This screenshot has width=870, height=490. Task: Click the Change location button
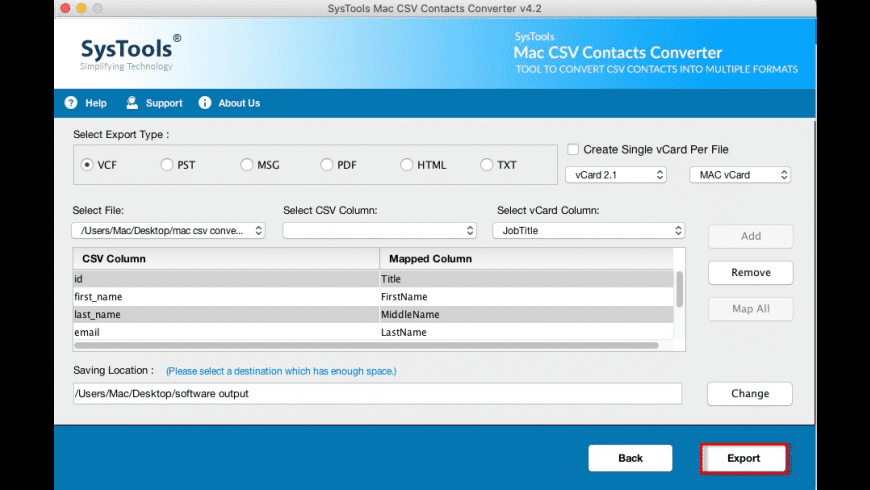750,393
